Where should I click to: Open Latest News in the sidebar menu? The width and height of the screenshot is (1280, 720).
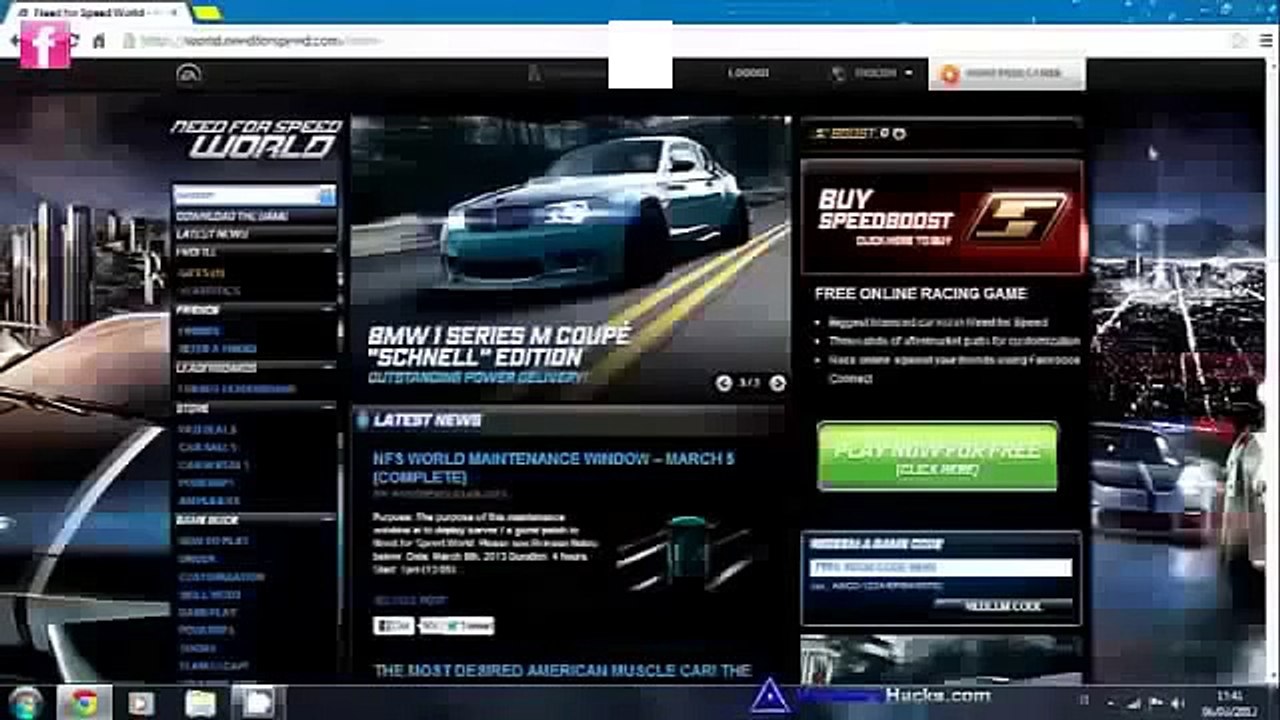point(212,234)
